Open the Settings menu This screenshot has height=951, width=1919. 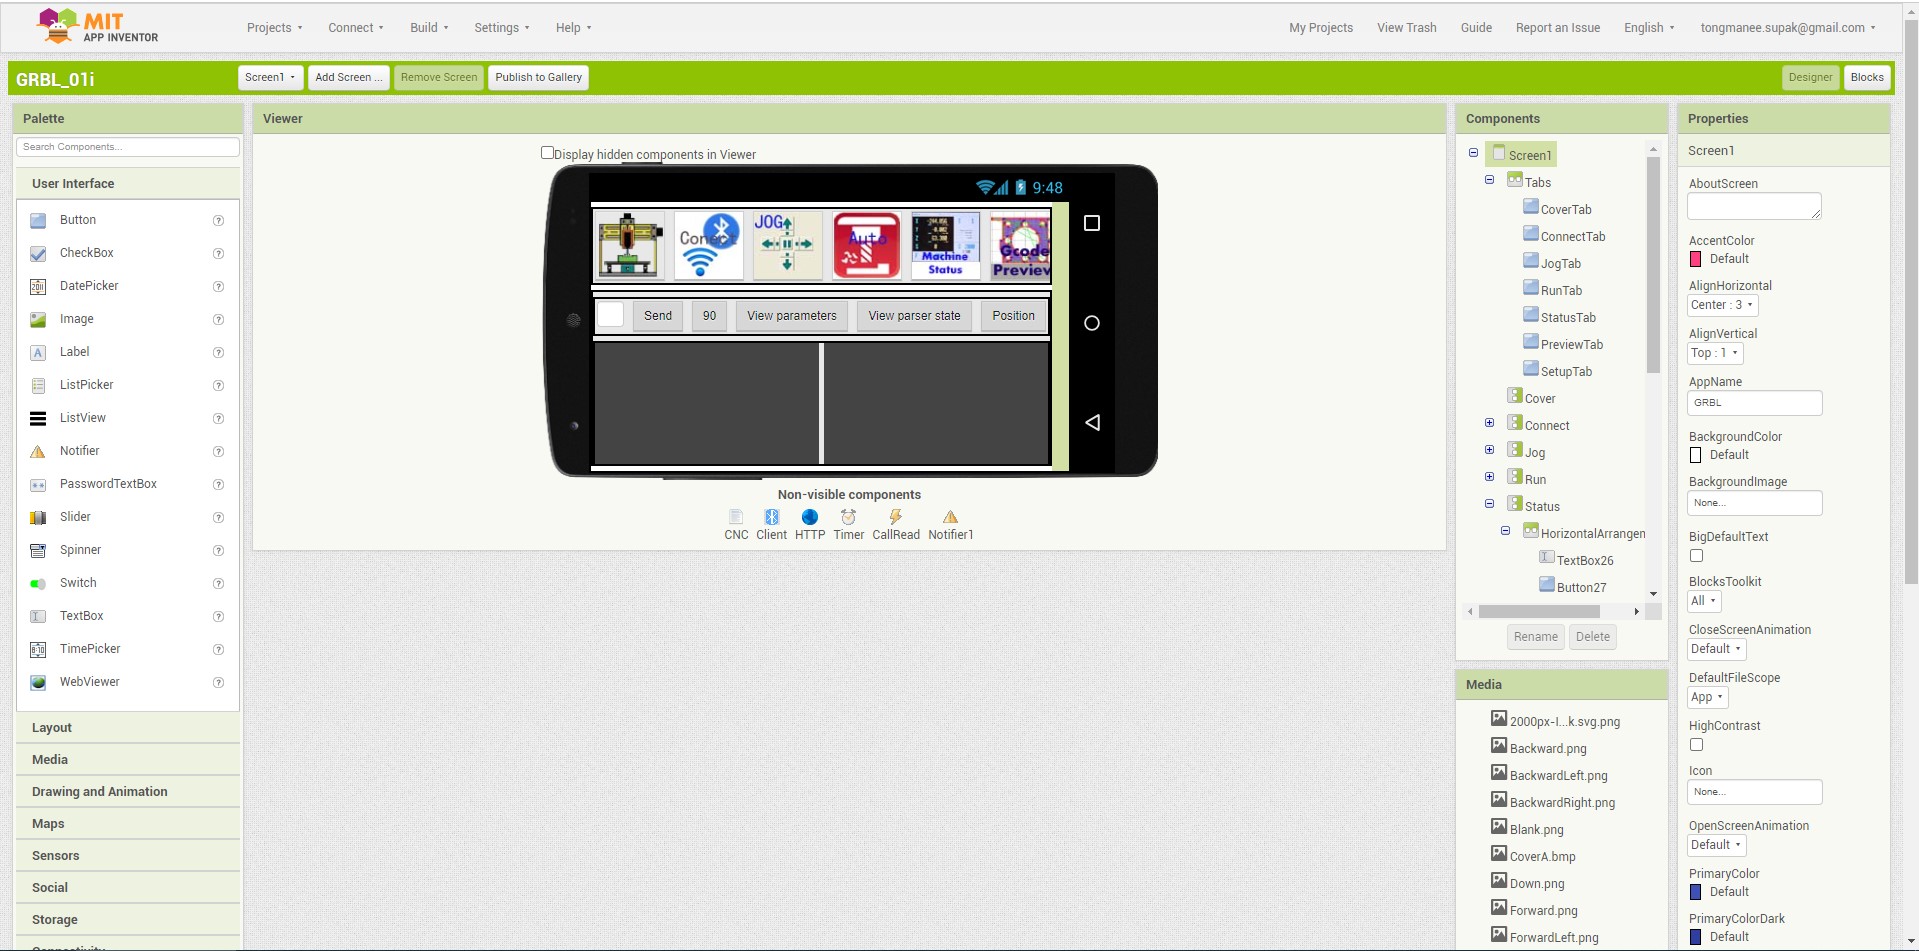502,28
